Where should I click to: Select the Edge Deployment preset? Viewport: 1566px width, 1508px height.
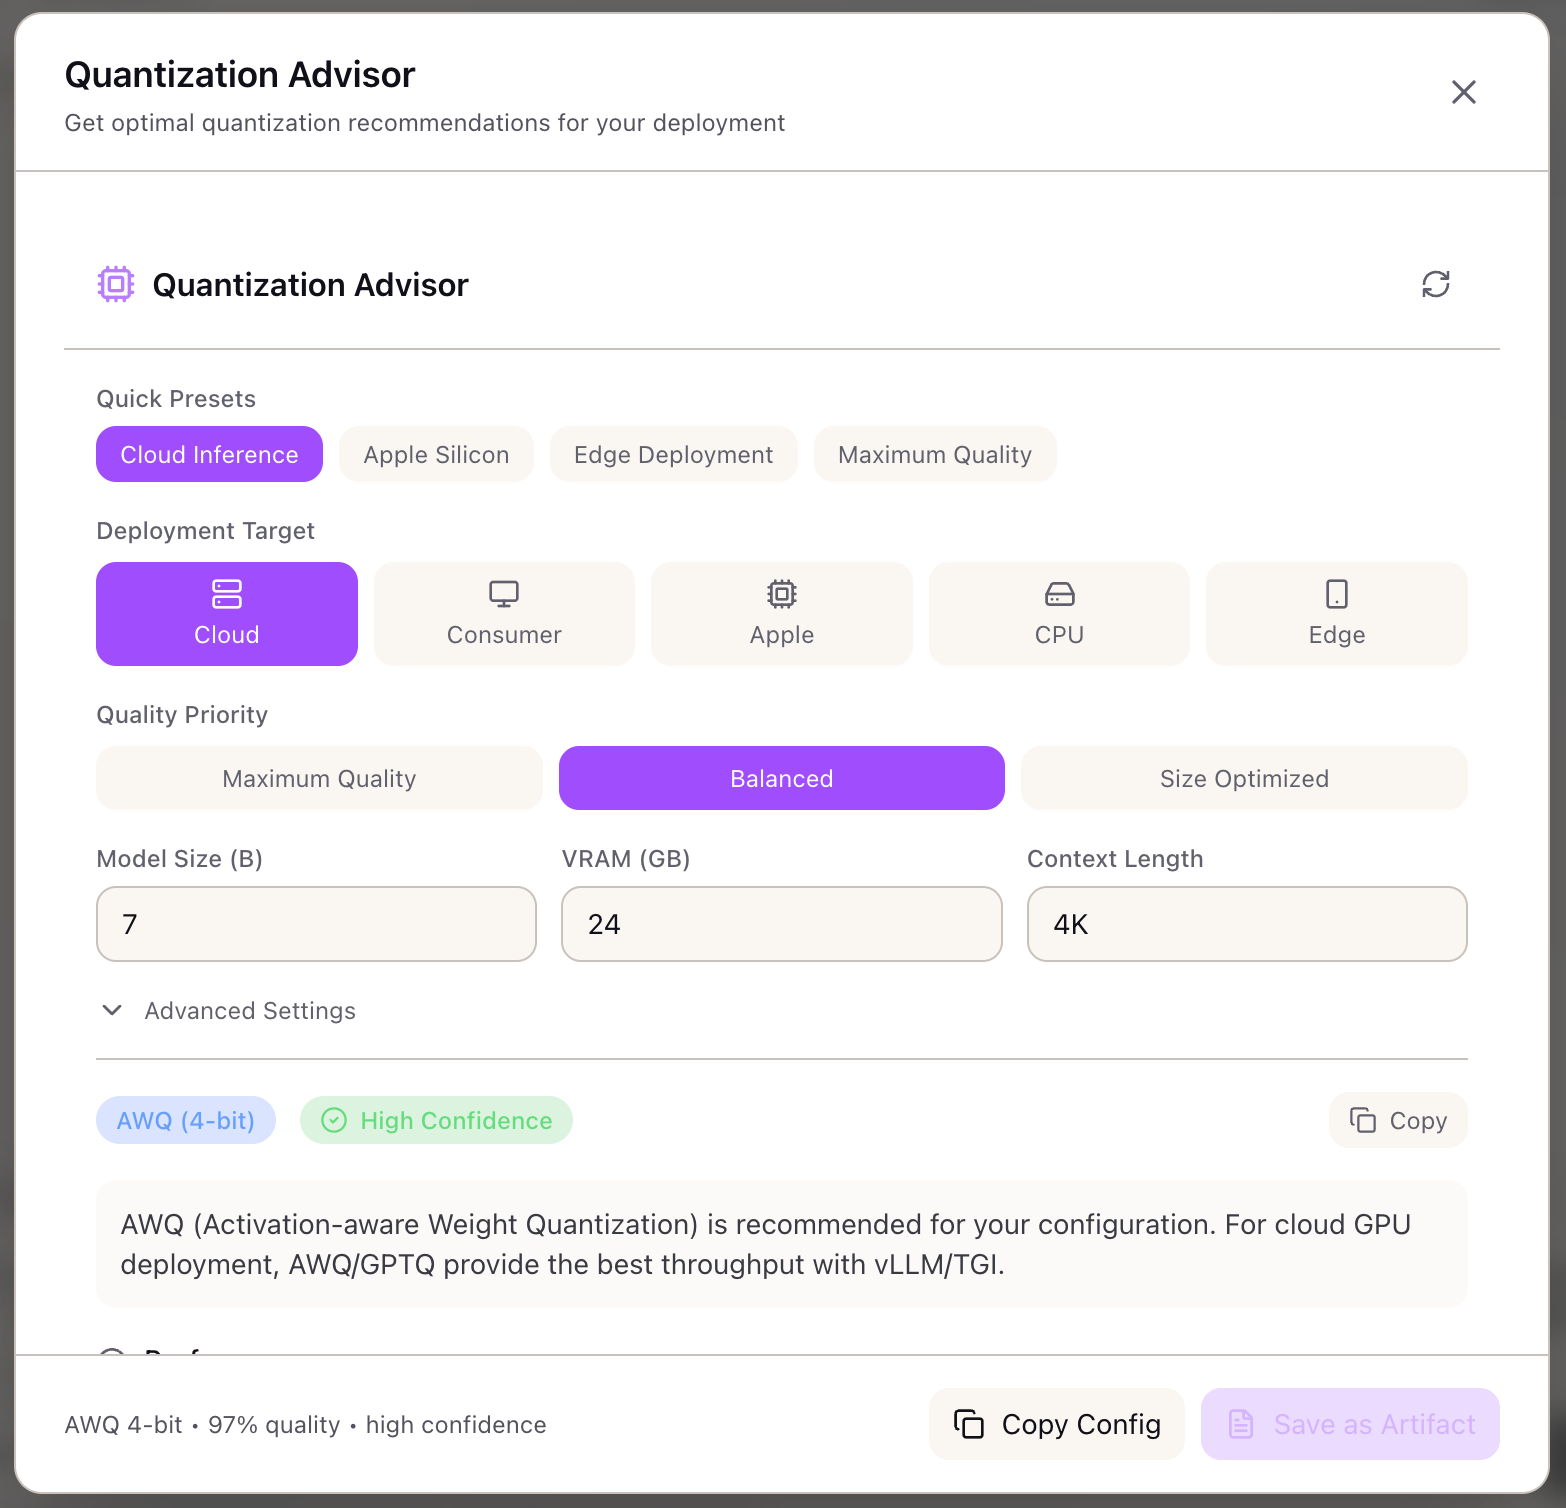click(x=673, y=454)
